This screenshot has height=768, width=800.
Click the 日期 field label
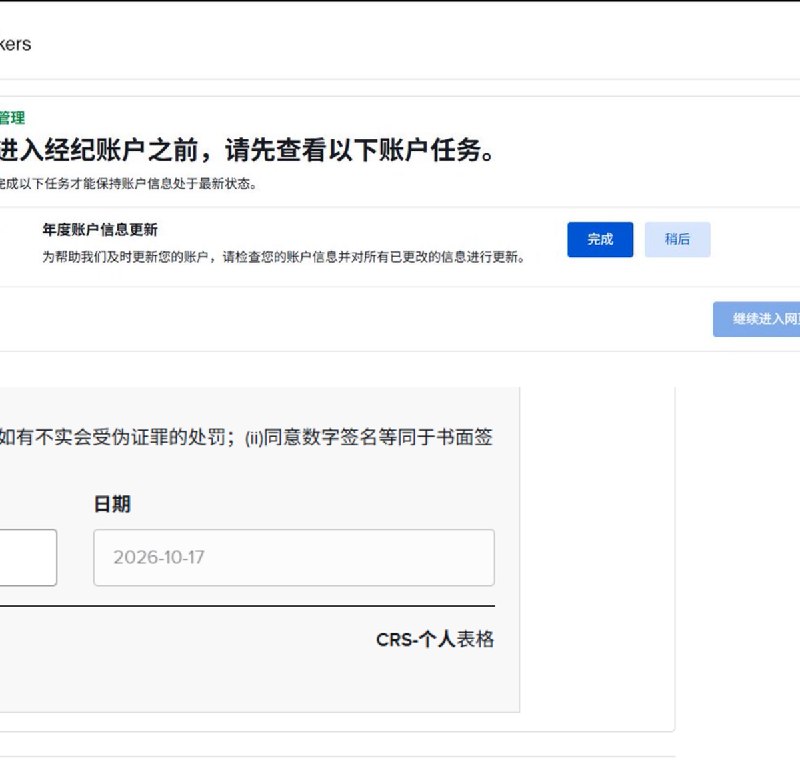coord(112,504)
